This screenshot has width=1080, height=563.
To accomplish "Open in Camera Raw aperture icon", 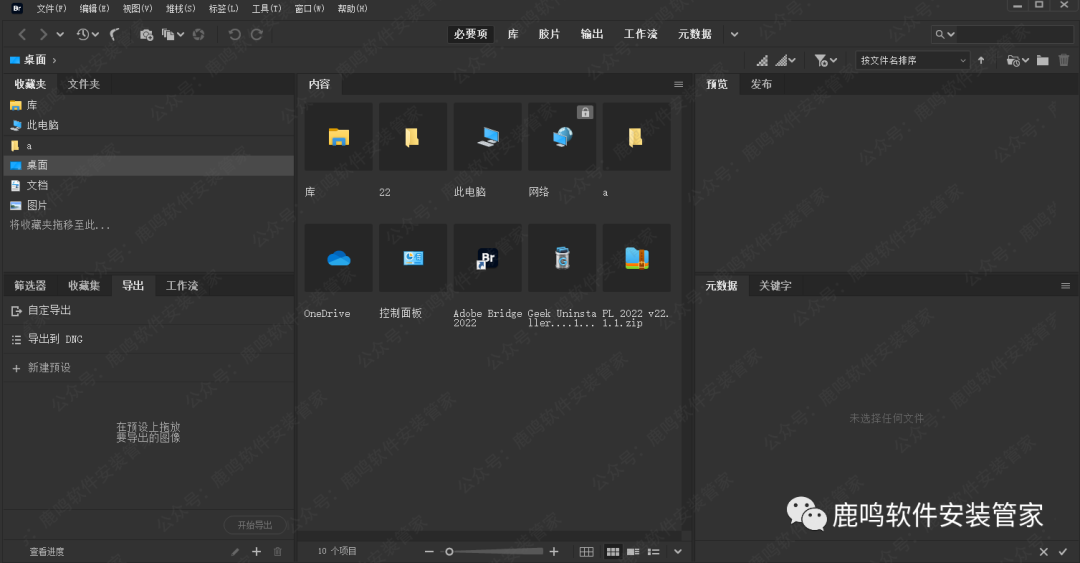I will coord(198,34).
